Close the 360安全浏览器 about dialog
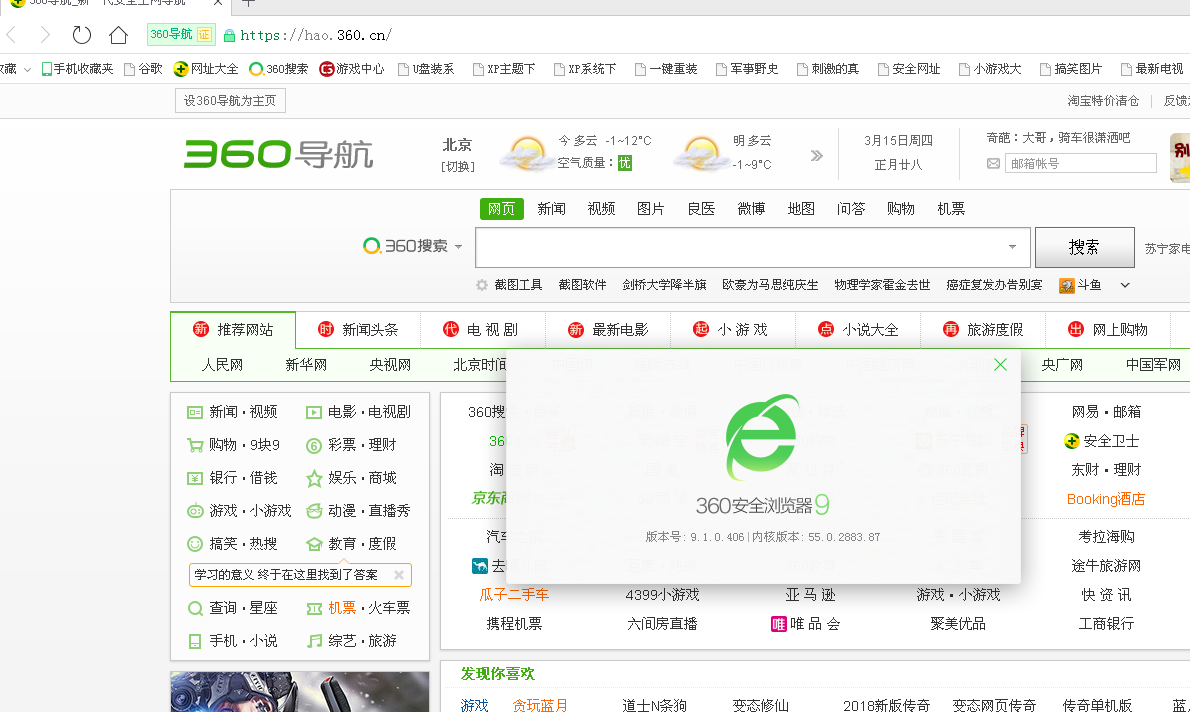1190x712 pixels. pos(1000,365)
